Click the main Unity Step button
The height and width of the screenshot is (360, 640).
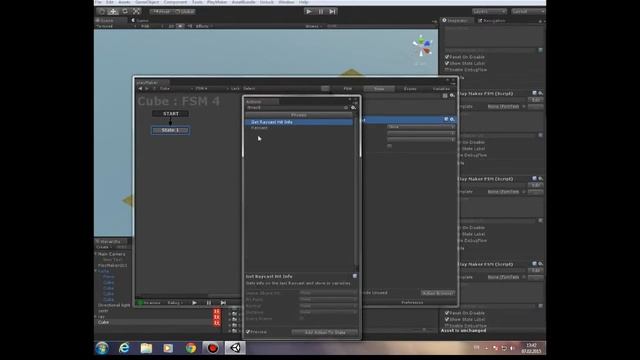click(x=333, y=11)
